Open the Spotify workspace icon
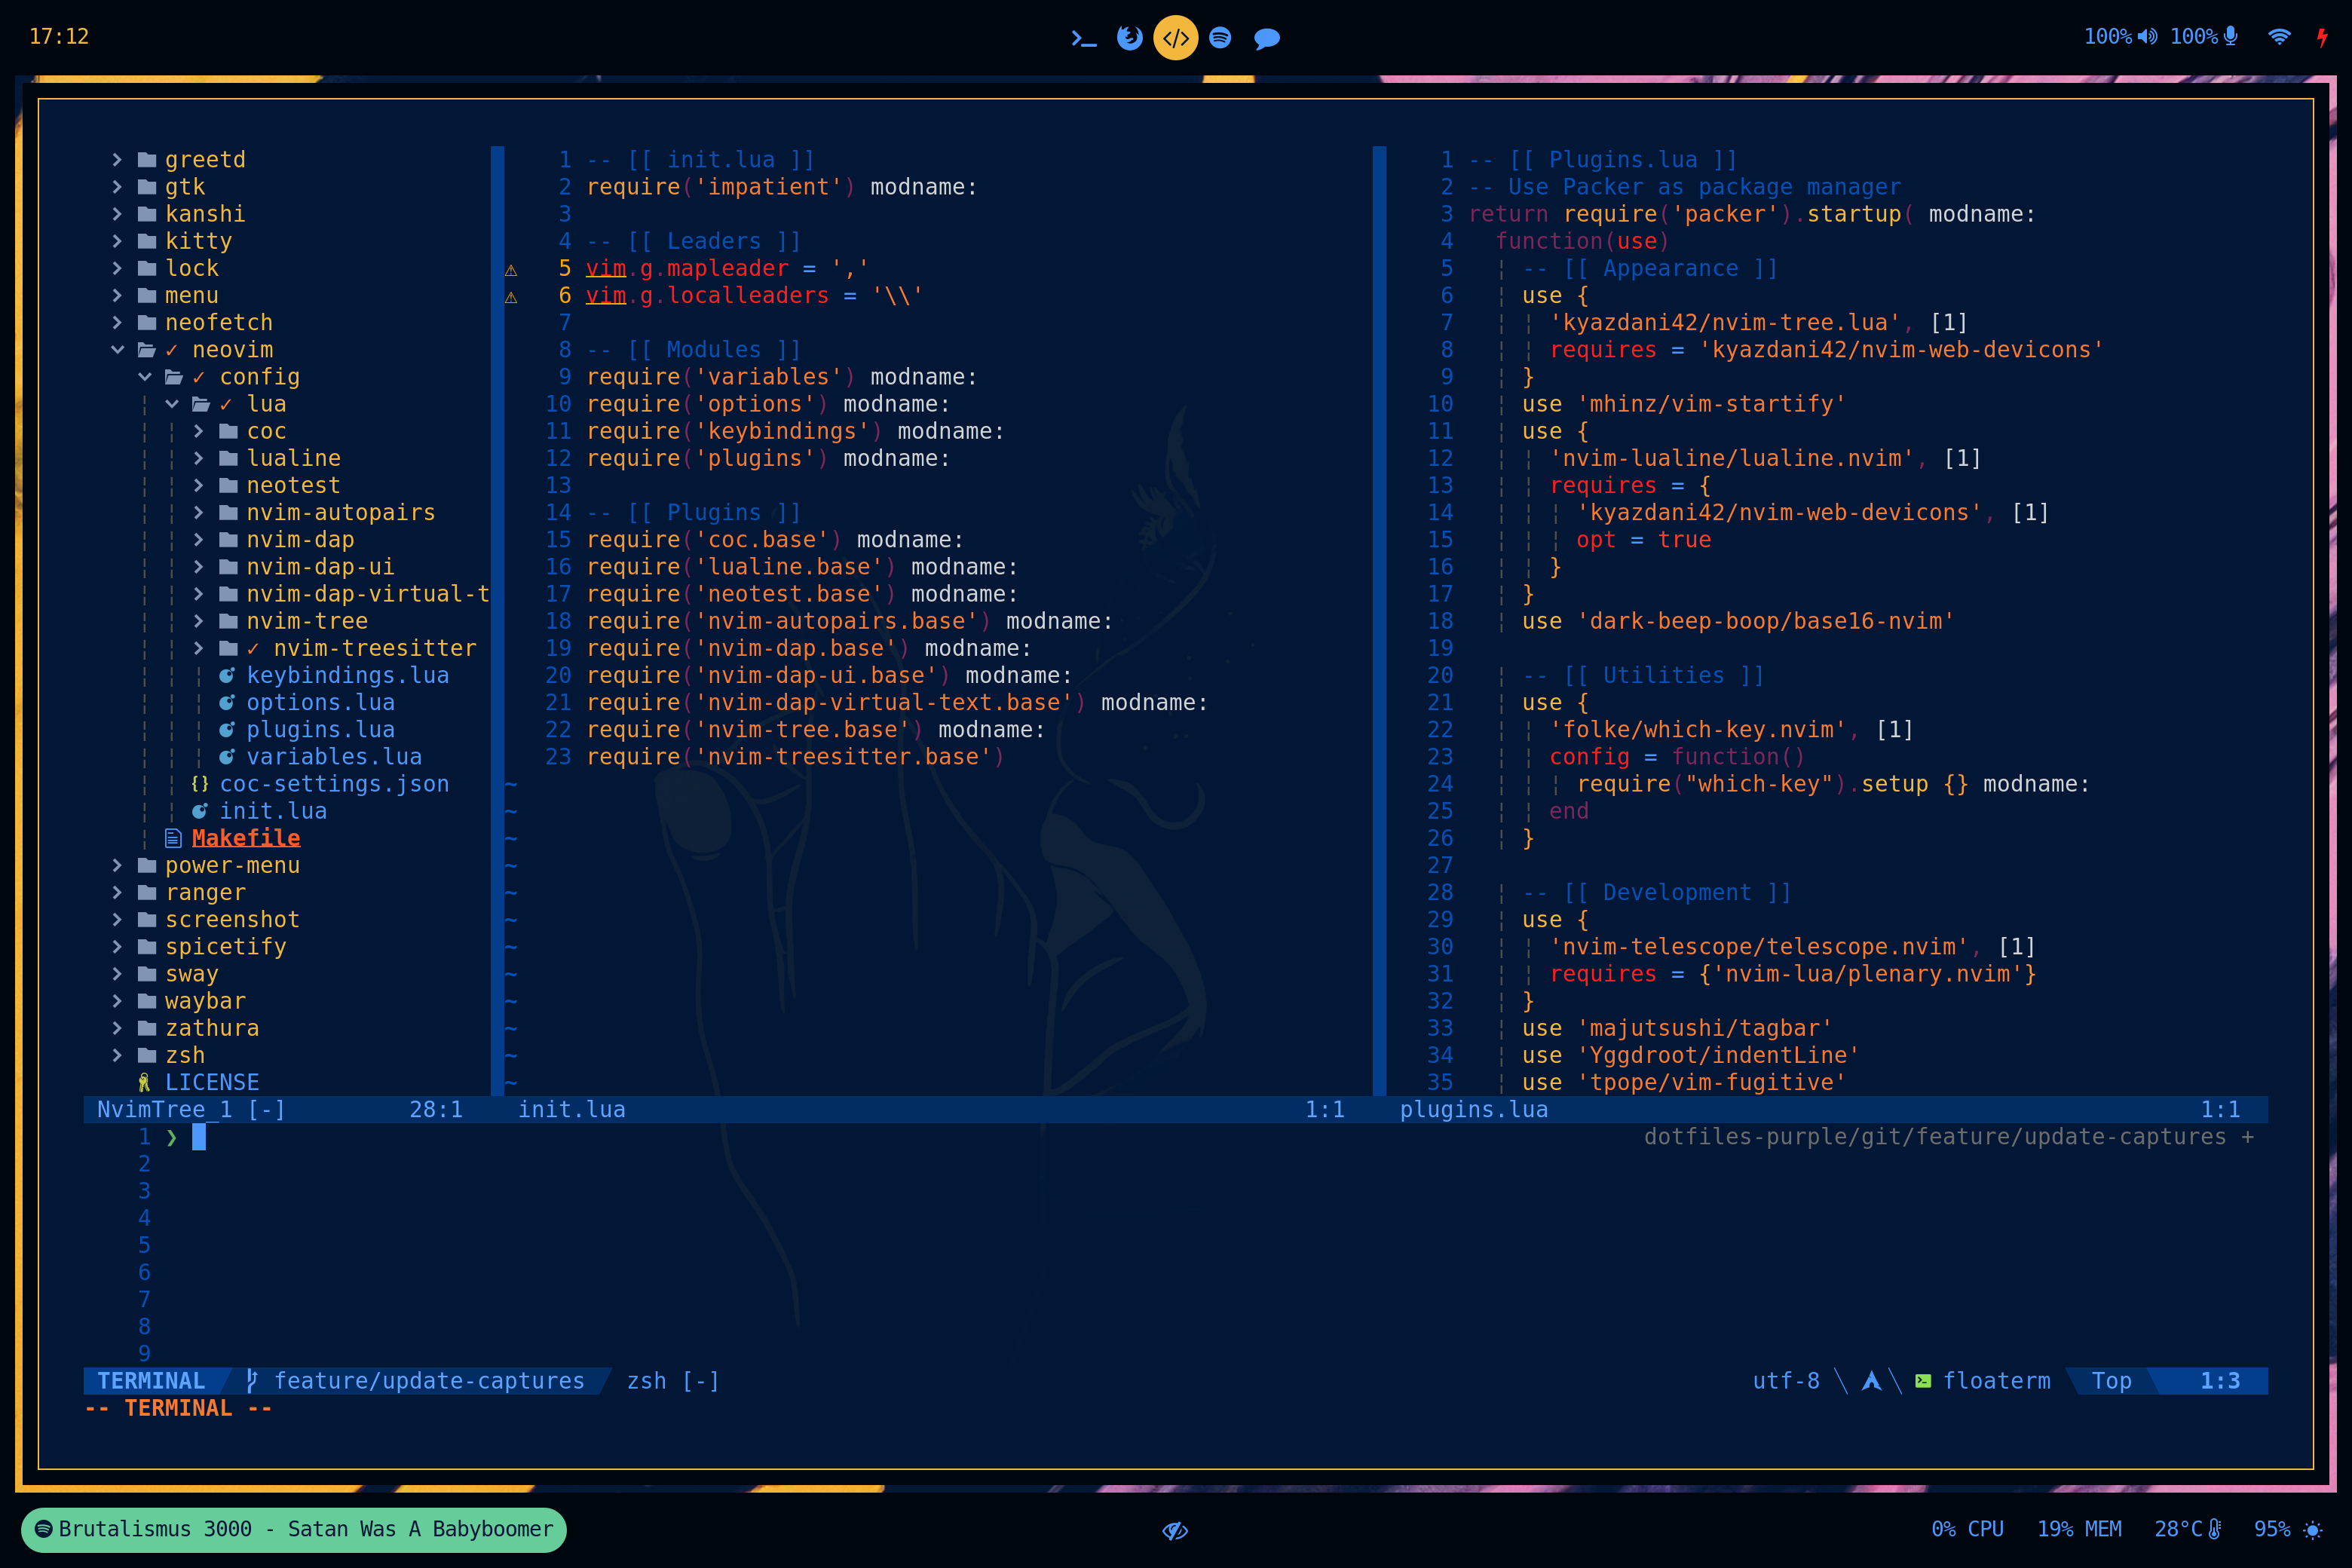 point(1220,38)
